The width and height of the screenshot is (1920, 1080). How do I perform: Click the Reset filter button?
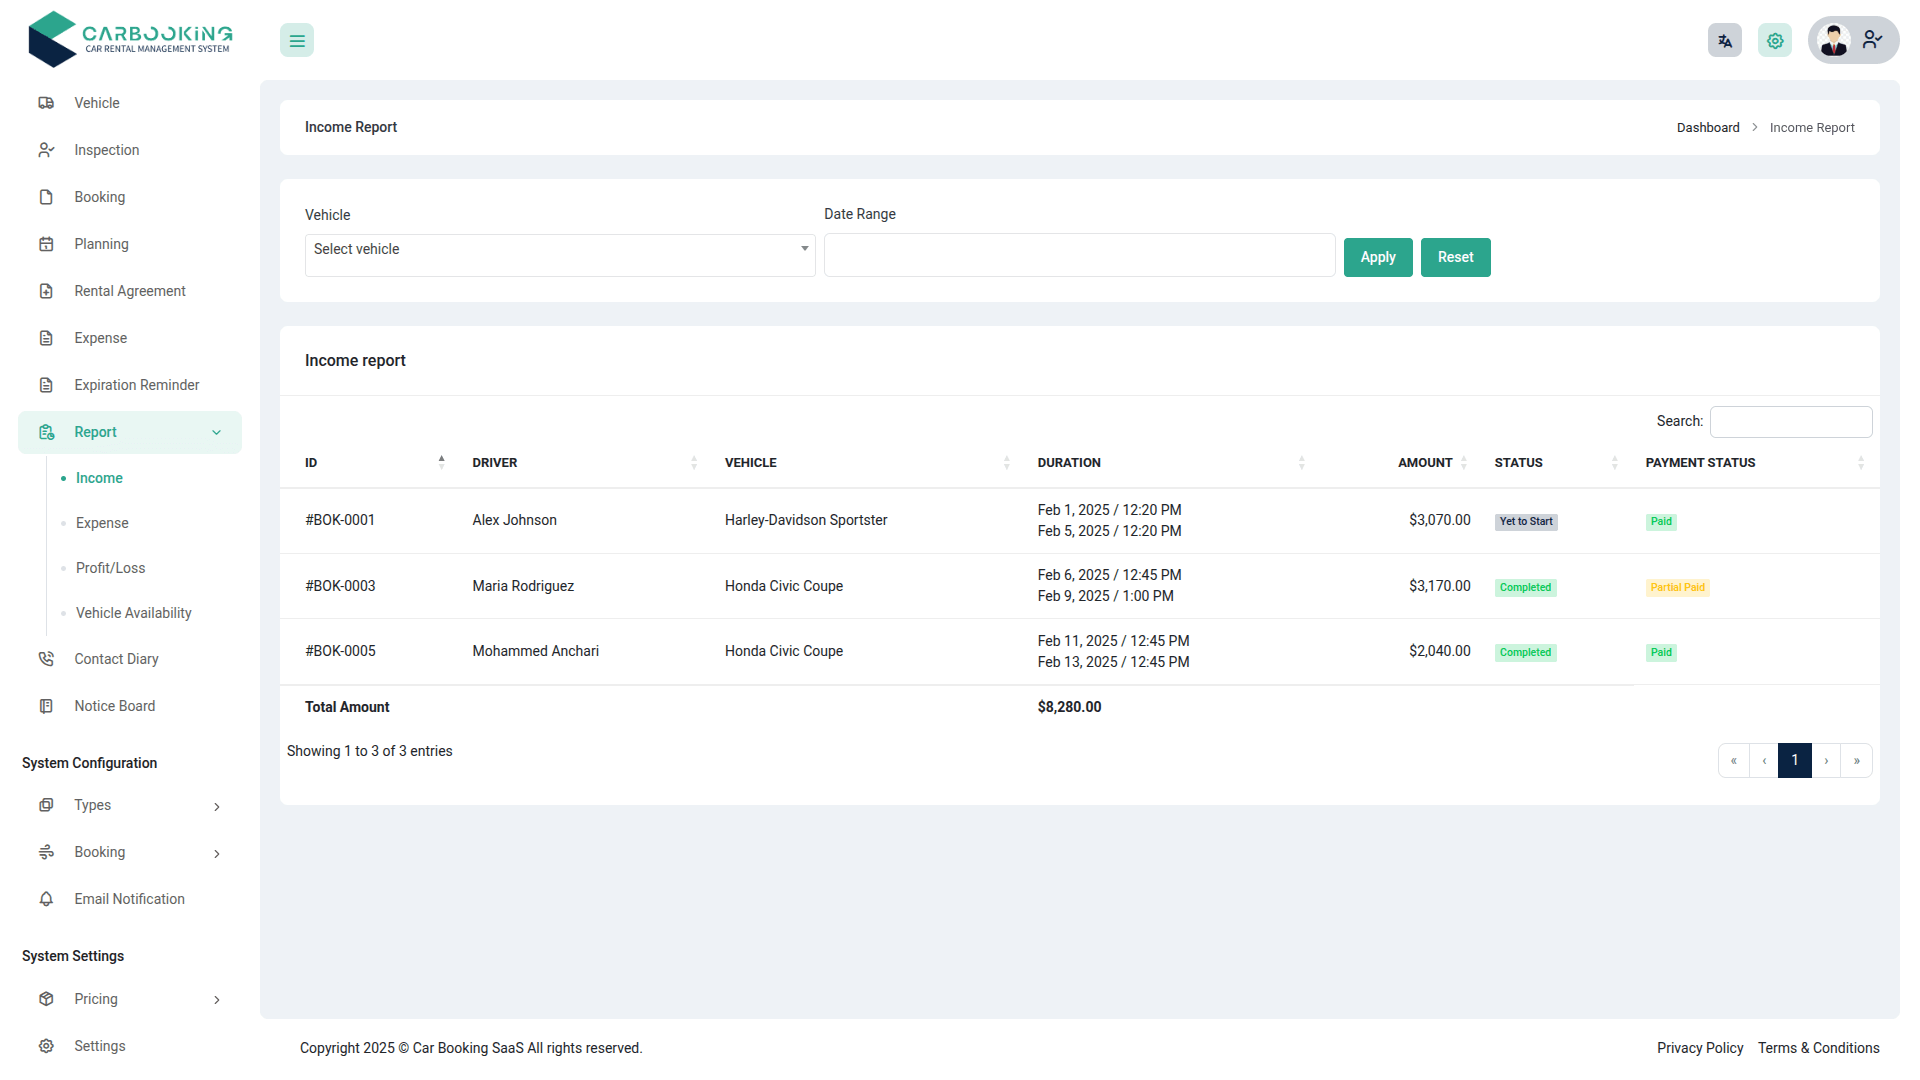click(x=1455, y=257)
